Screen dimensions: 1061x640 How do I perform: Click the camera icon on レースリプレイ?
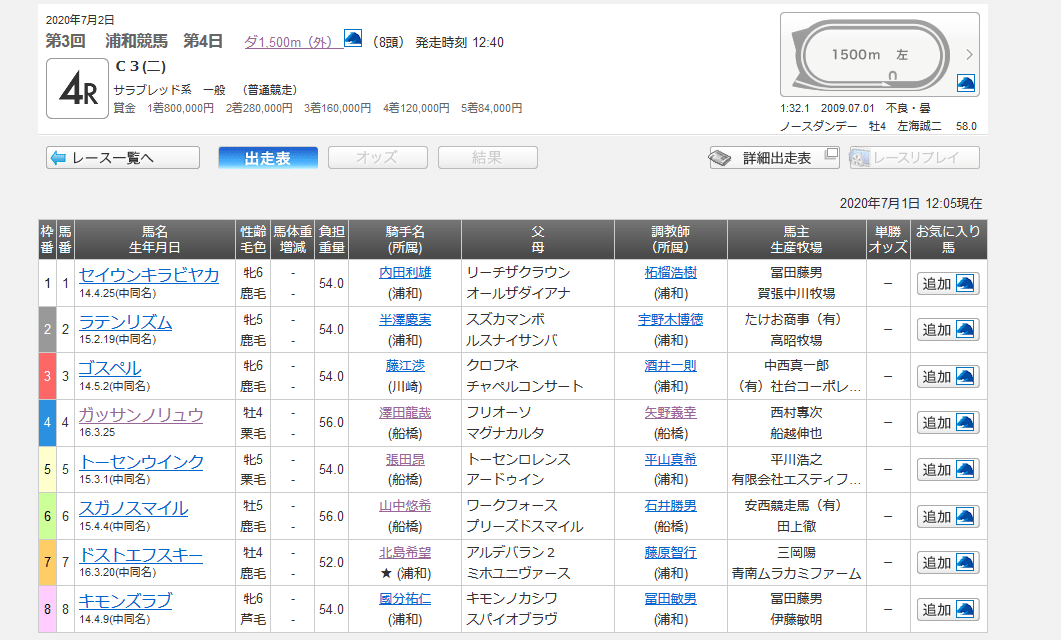pos(861,157)
